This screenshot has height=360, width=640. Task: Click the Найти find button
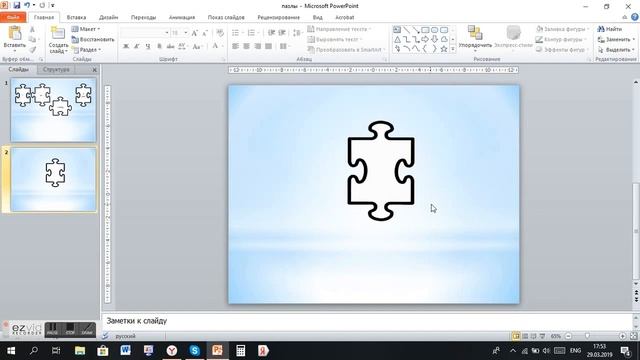coord(610,29)
